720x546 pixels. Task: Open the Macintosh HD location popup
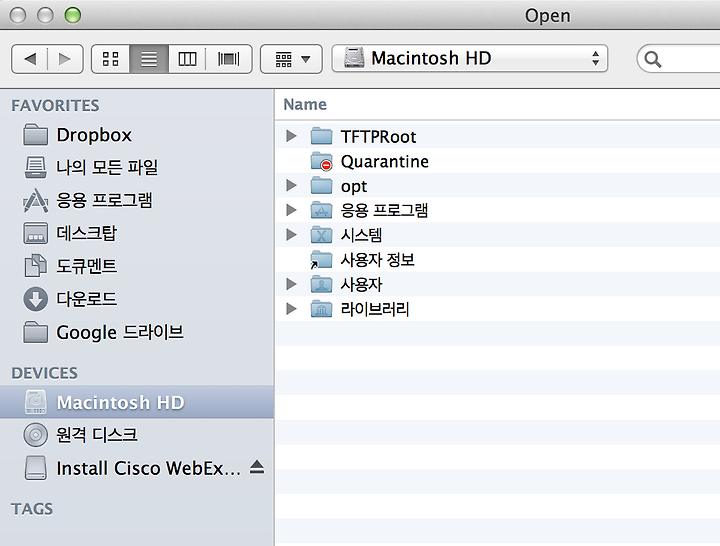click(470, 58)
